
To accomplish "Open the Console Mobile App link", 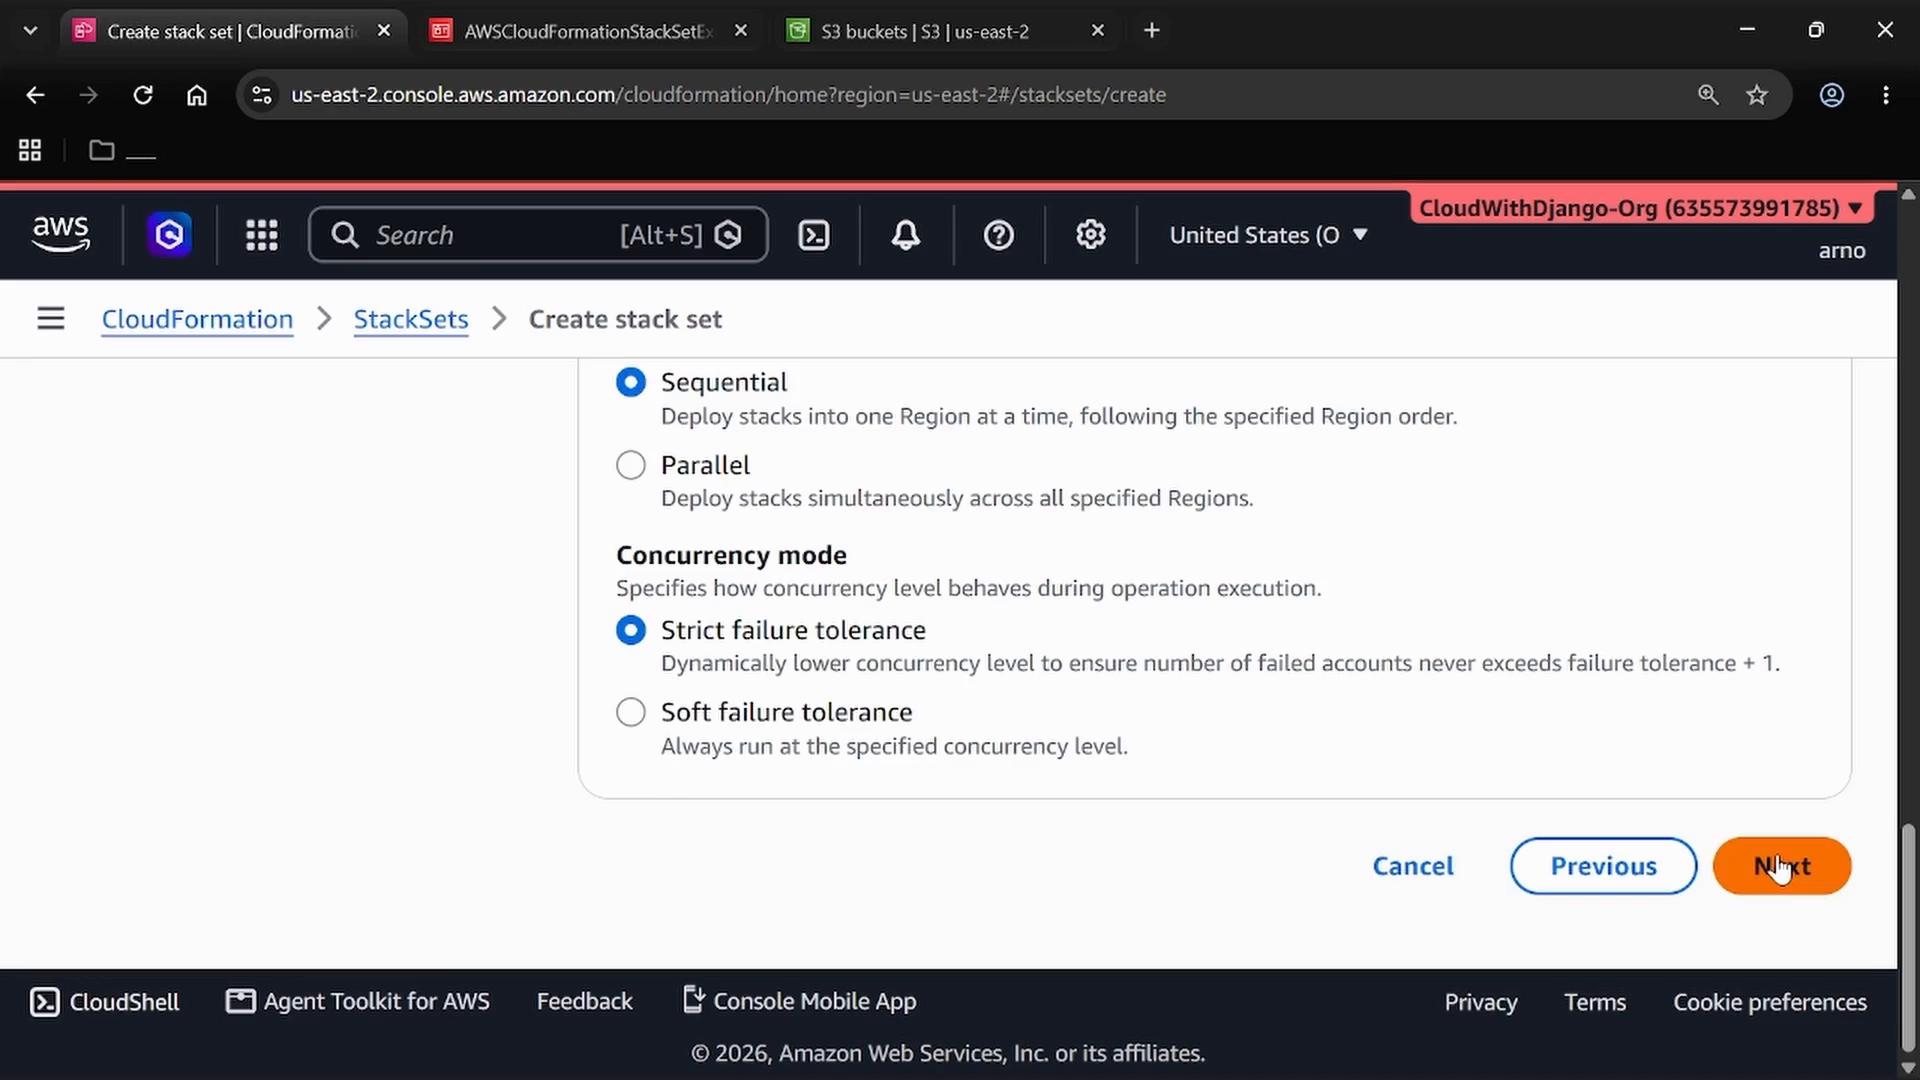I will (799, 1002).
